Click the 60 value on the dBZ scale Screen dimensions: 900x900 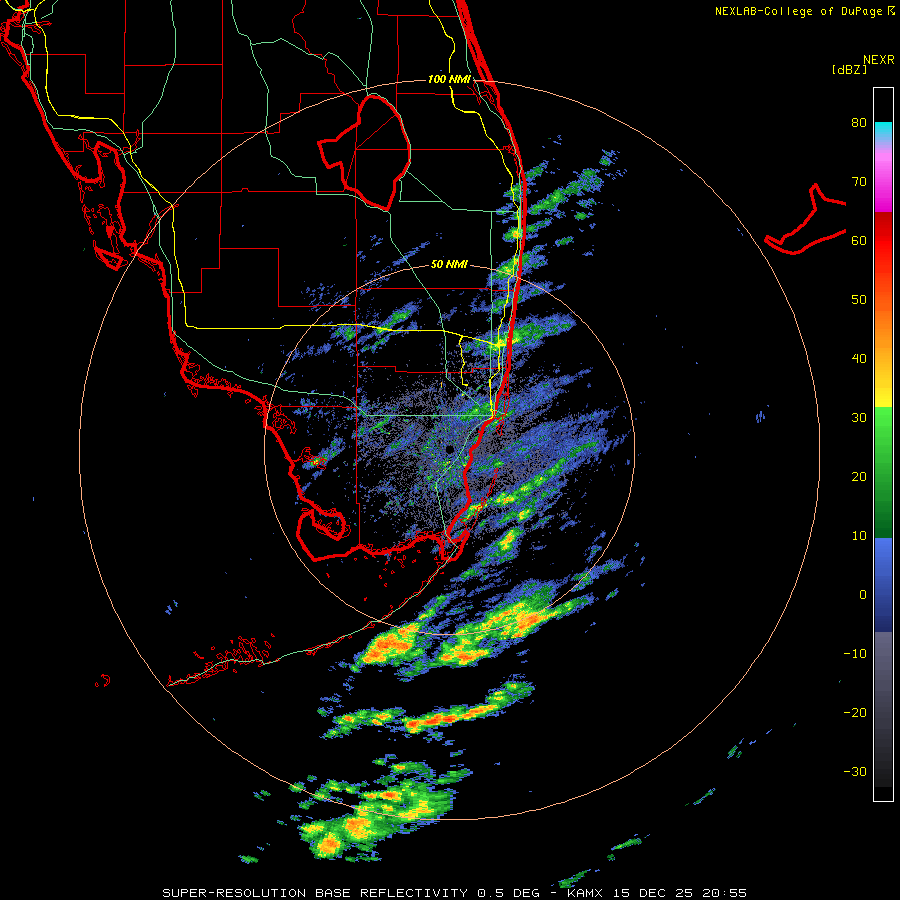tap(859, 240)
